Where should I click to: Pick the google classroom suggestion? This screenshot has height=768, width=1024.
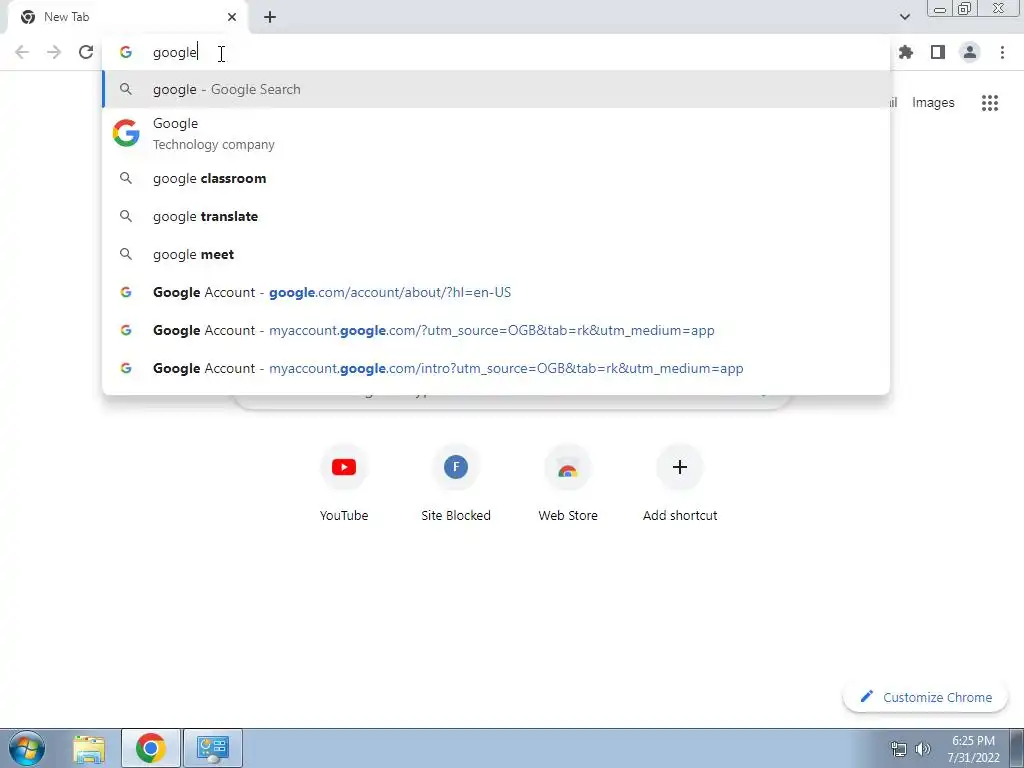pos(496,178)
